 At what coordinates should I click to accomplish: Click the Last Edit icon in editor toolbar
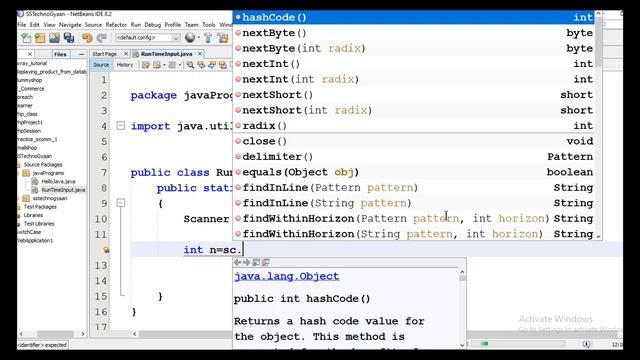pos(146,65)
